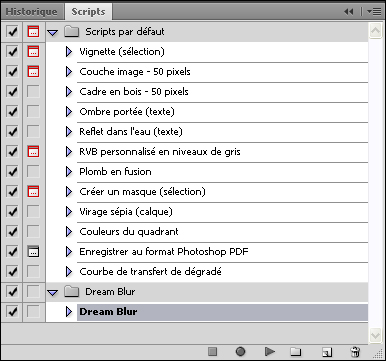386x361 pixels.
Task: Uncheck the checkbox for Virage sépia (calque)
Action: [x=12, y=212]
